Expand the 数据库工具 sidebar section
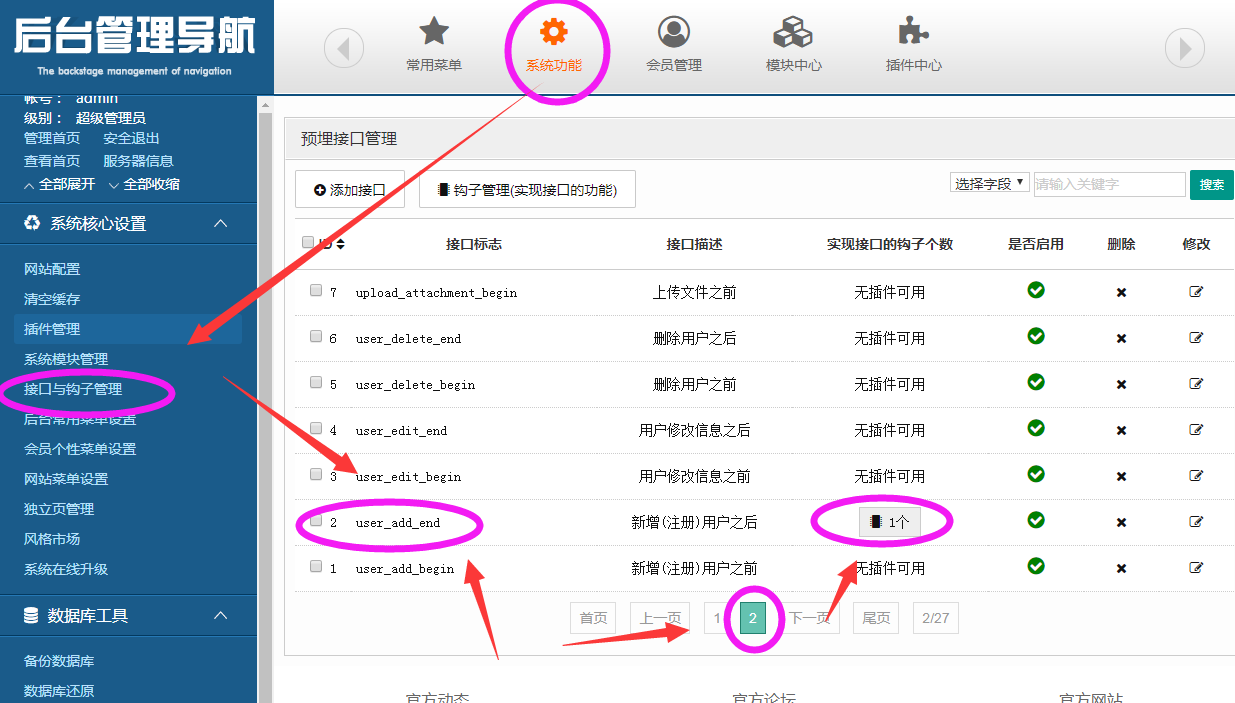 point(221,617)
